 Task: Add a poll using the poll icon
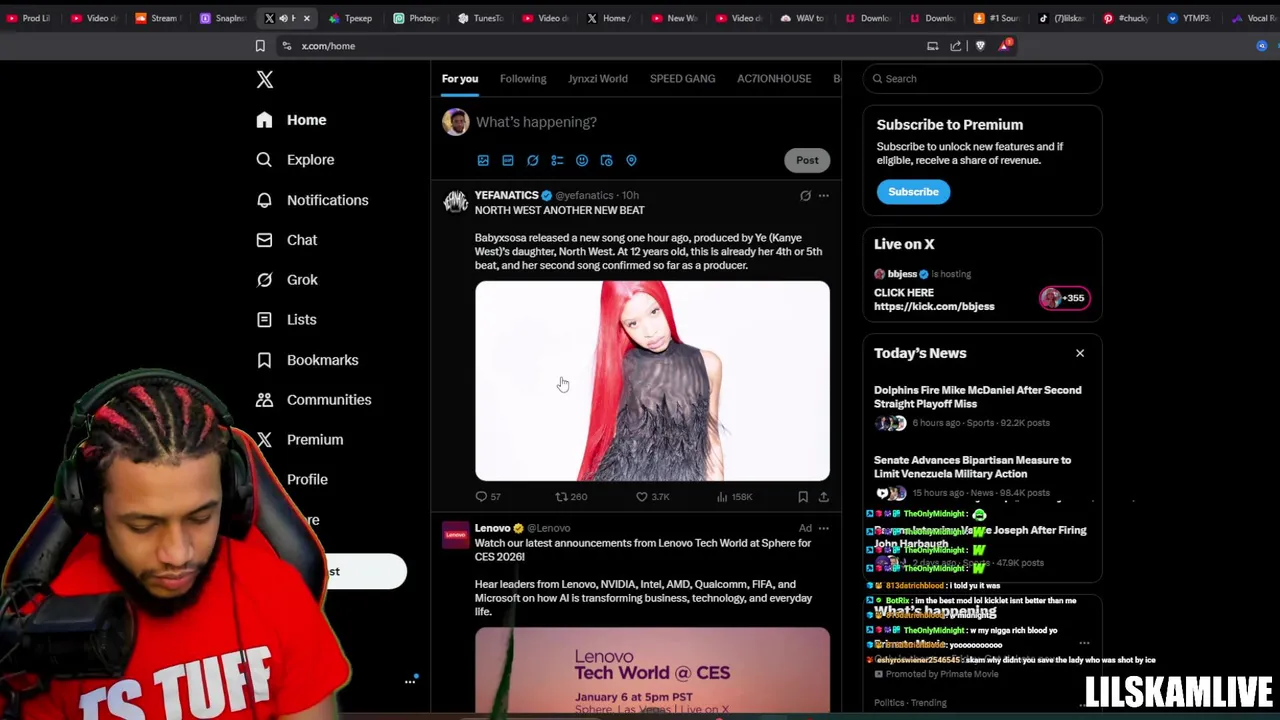(x=557, y=160)
